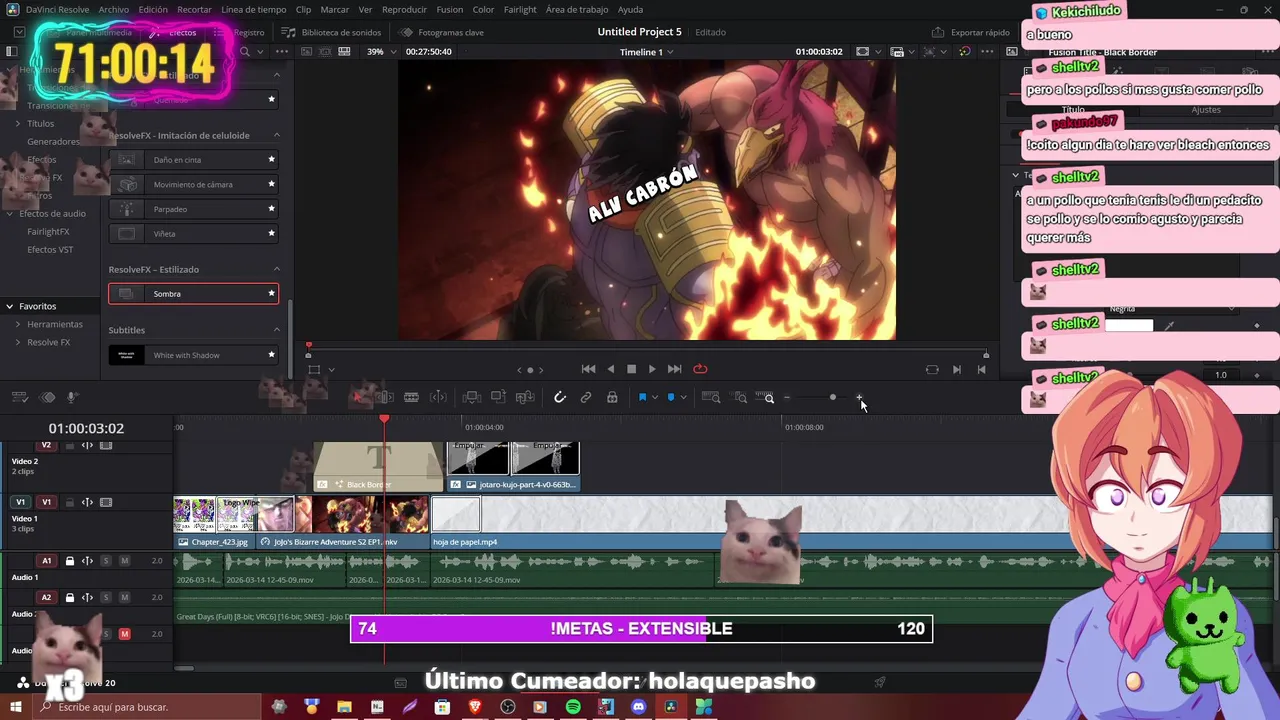Unfavorite star on Sombra effect
This screenshot has width=1280, height=720.
[x=271, y=293]
